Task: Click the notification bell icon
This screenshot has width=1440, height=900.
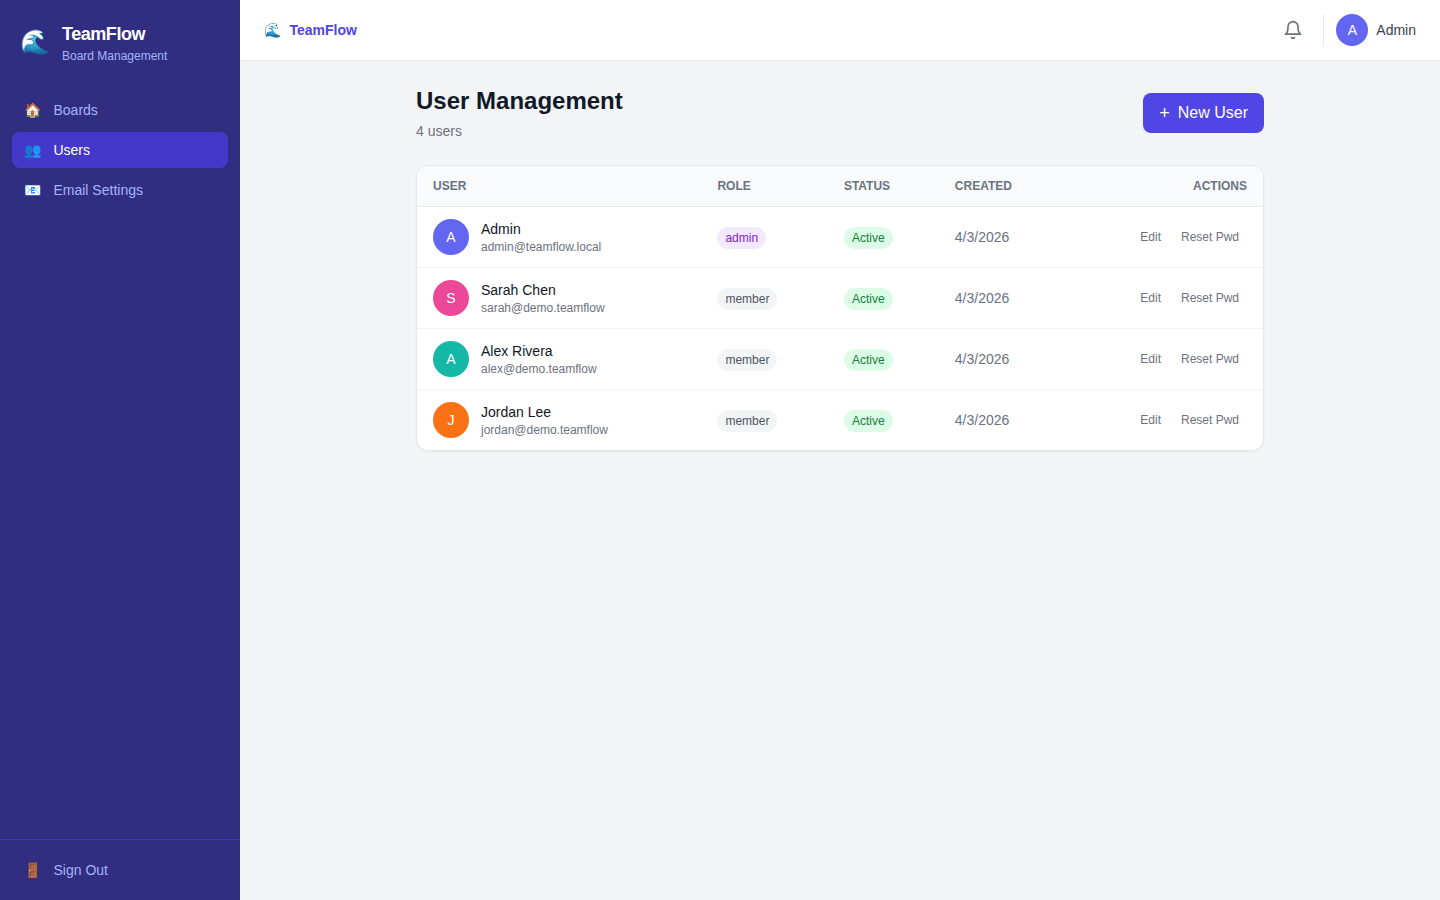Action: coord(1292,30)
